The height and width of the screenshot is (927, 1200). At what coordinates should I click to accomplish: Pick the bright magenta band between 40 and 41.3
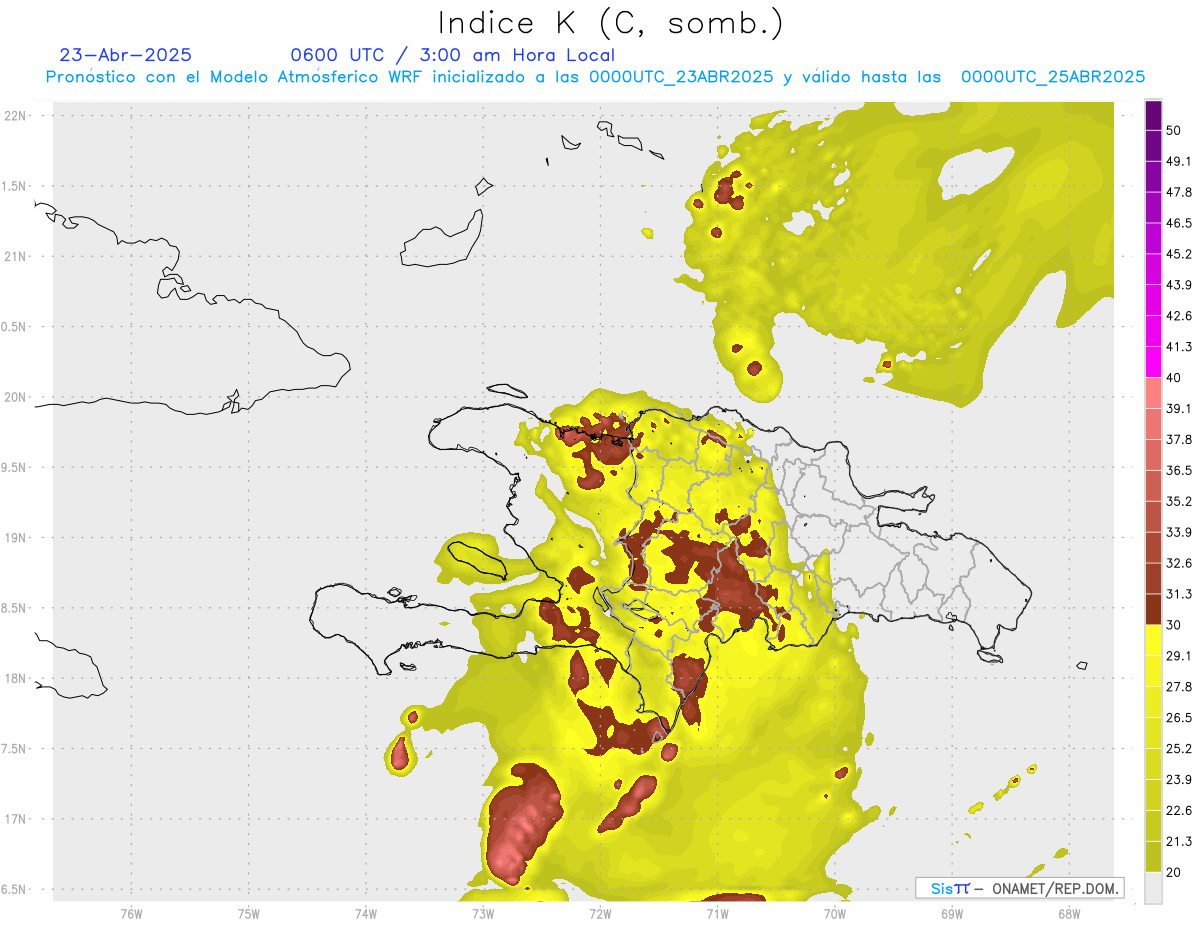coord(1154,363)
